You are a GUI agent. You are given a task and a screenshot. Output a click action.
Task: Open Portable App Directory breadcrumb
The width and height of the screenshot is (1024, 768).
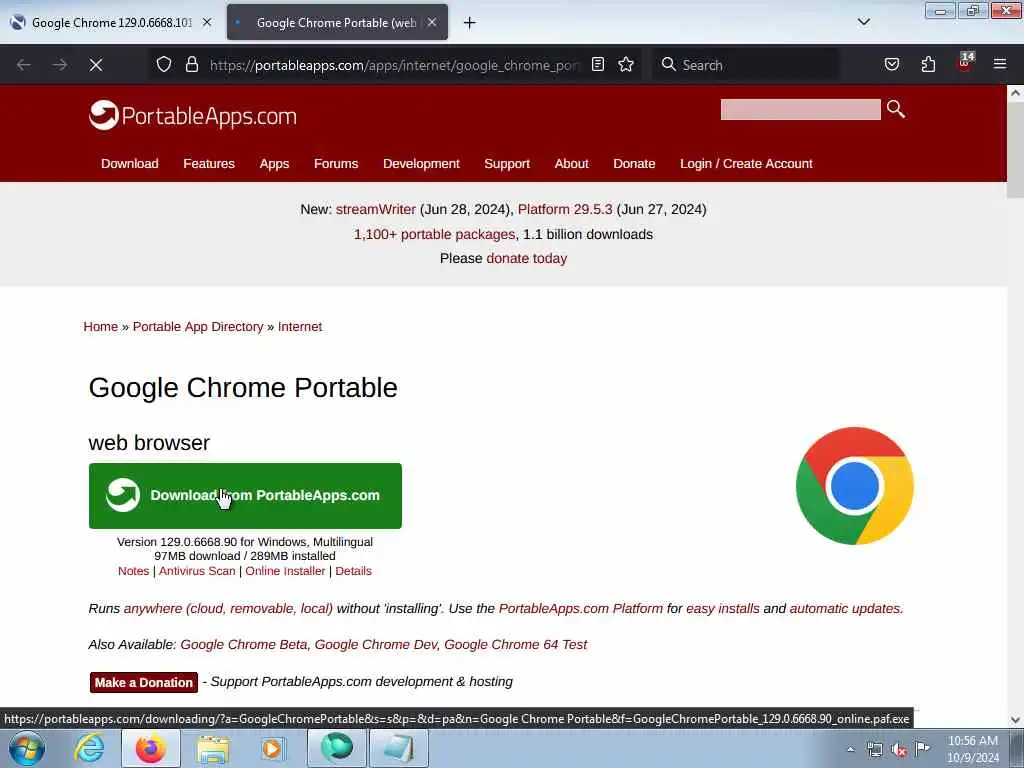tap(198, 327)
